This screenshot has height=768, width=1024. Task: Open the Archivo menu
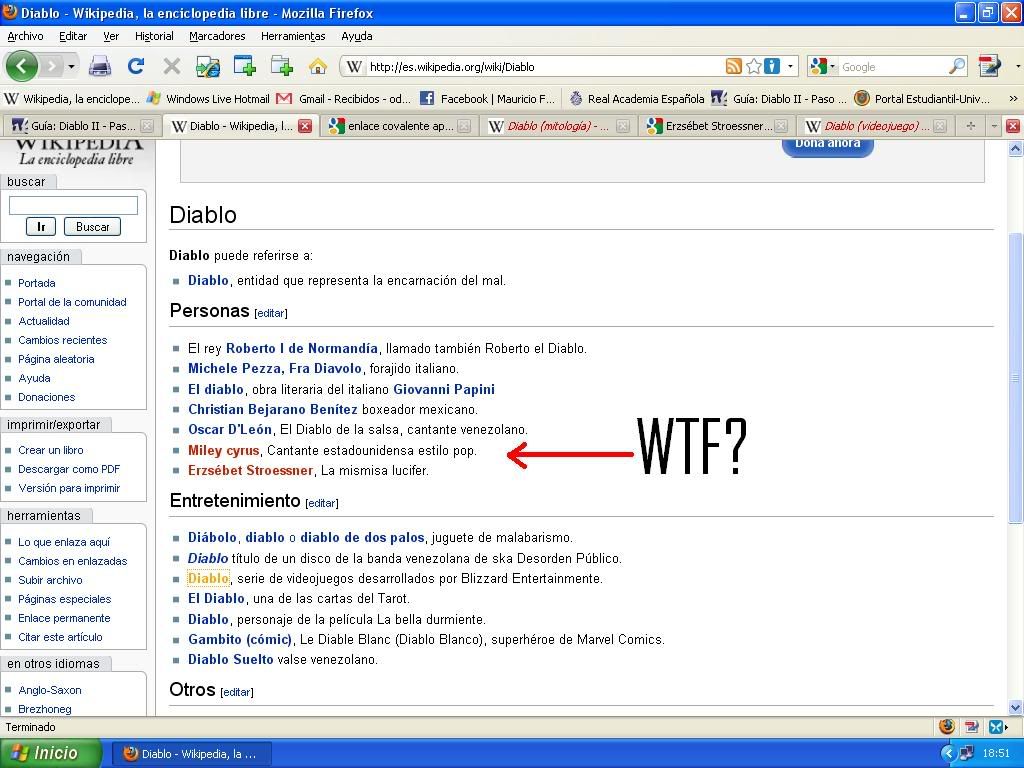tap(25, 36)
